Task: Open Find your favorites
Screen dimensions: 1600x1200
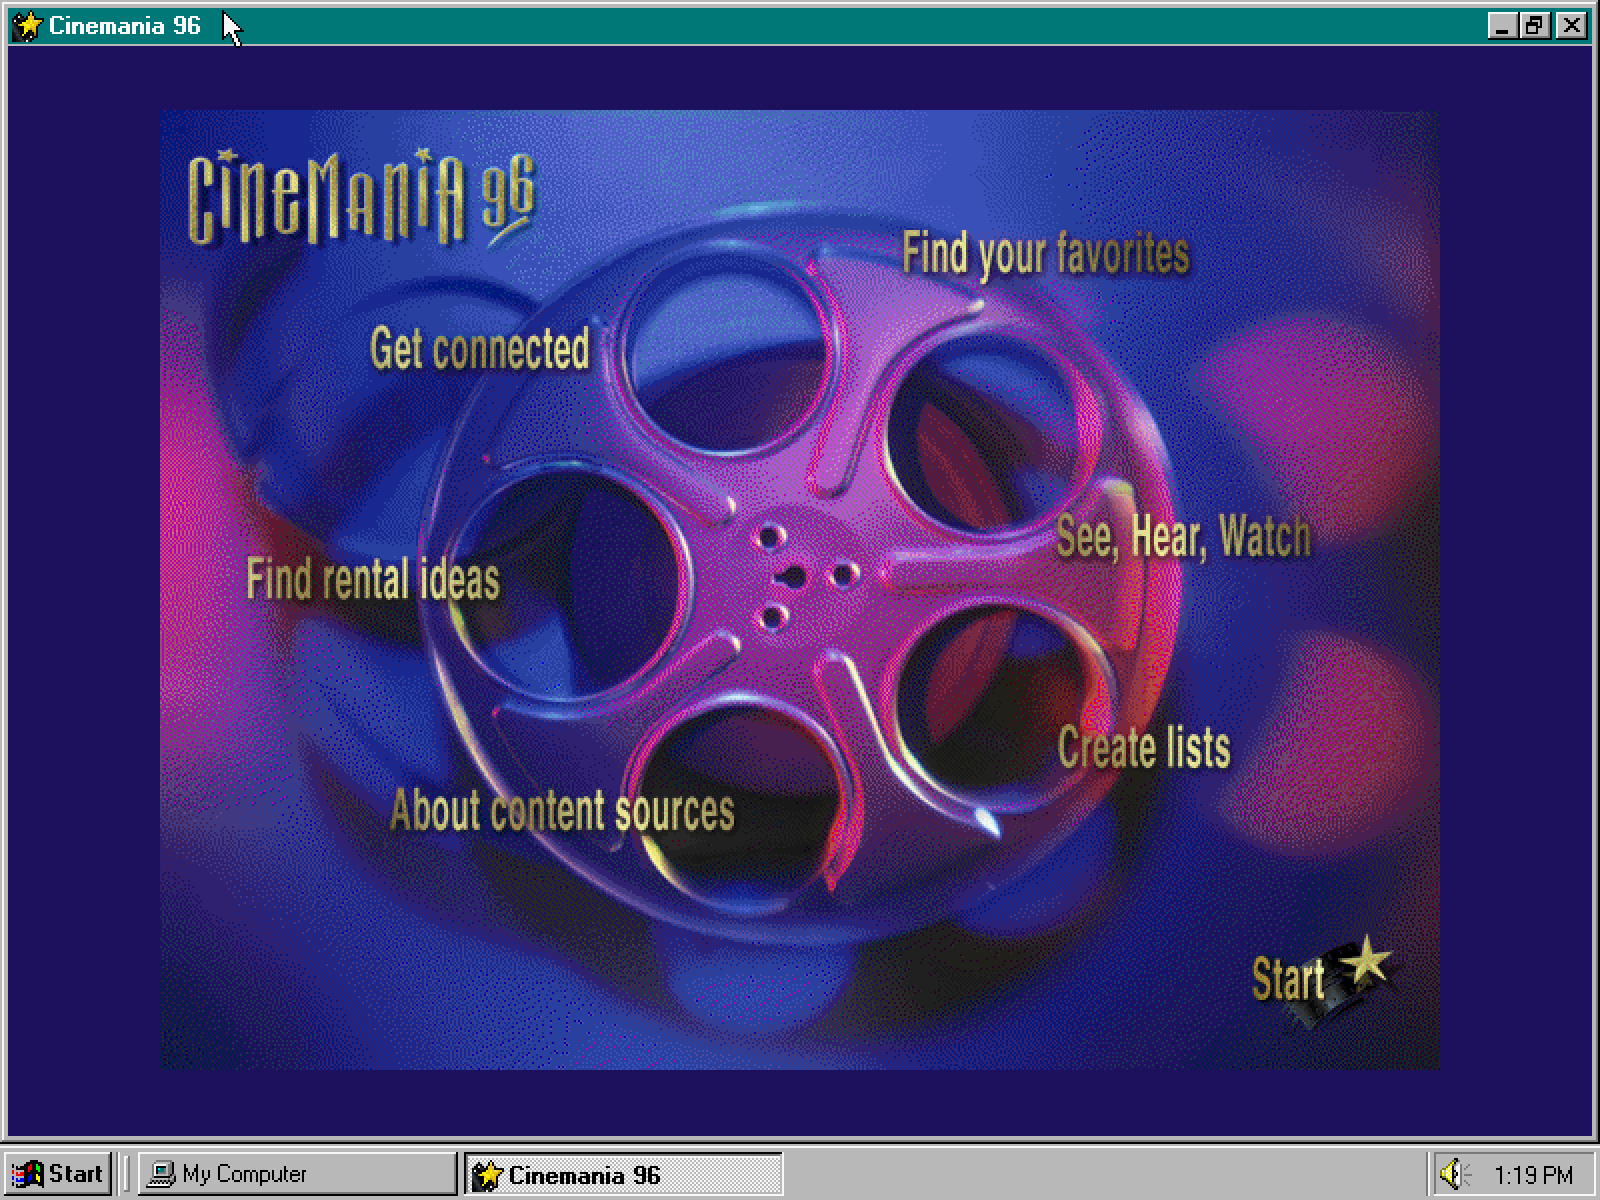Action: pyautogui.click(x=1045, y=253)
